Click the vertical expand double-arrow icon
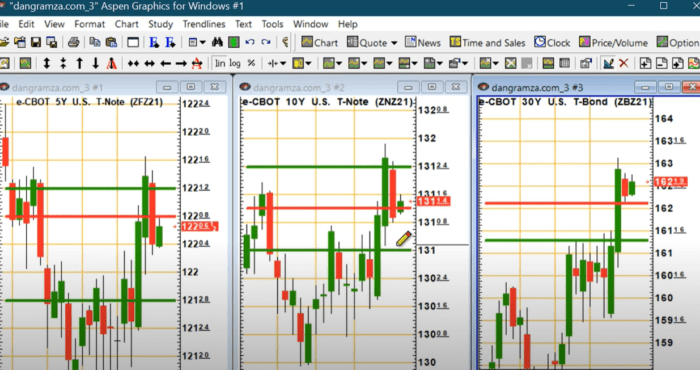Image resolution: width=700 pixels, height=370 pixels. [x=46, y=63]
